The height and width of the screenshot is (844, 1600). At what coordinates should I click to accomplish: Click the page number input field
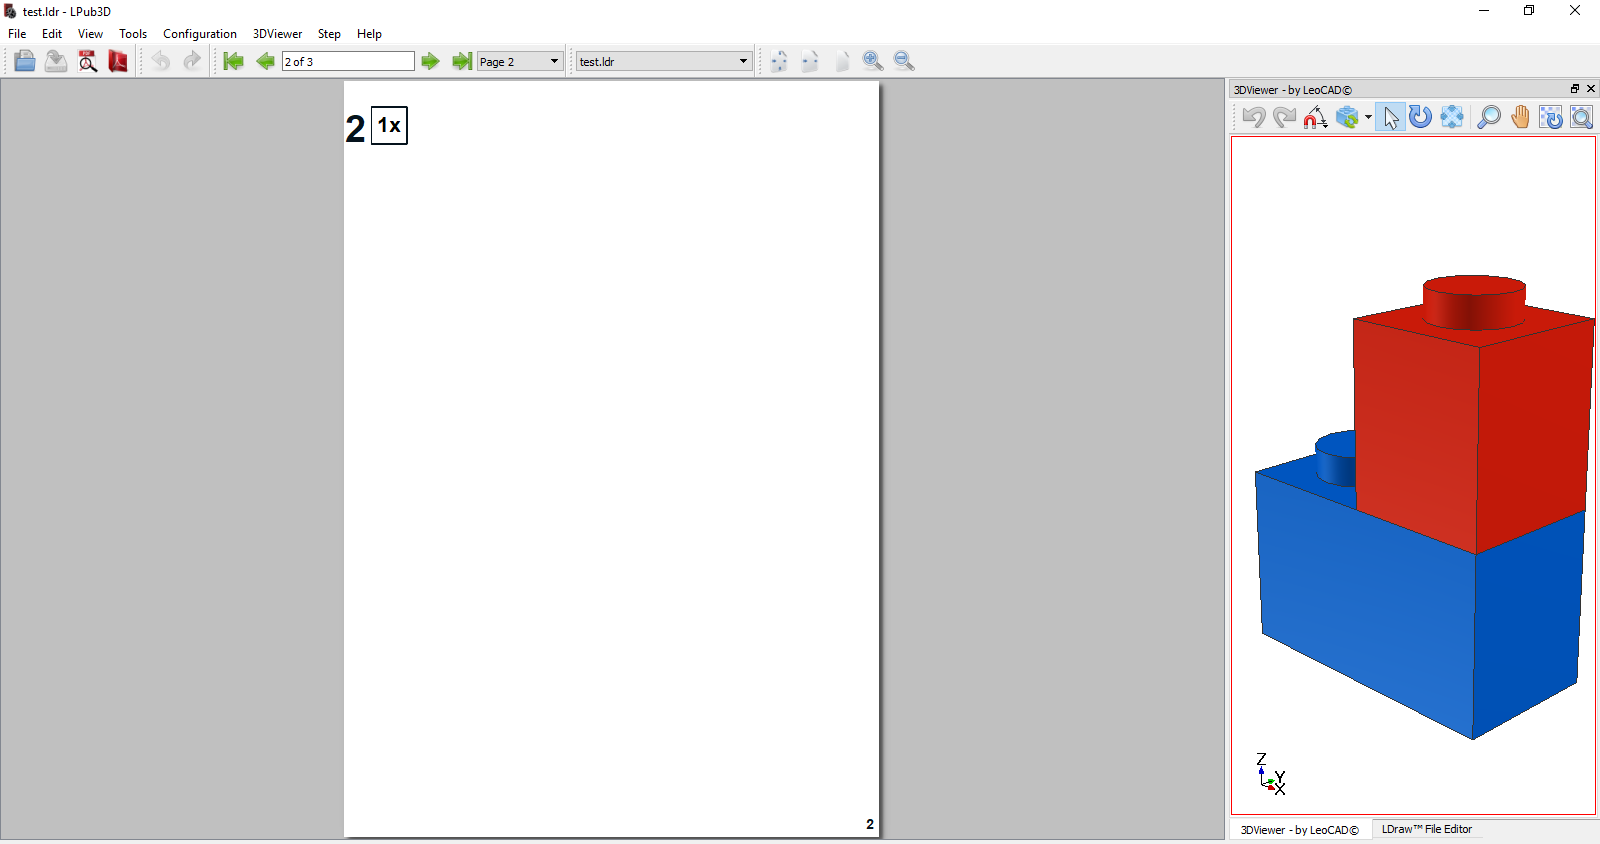(x=347, y=61)
